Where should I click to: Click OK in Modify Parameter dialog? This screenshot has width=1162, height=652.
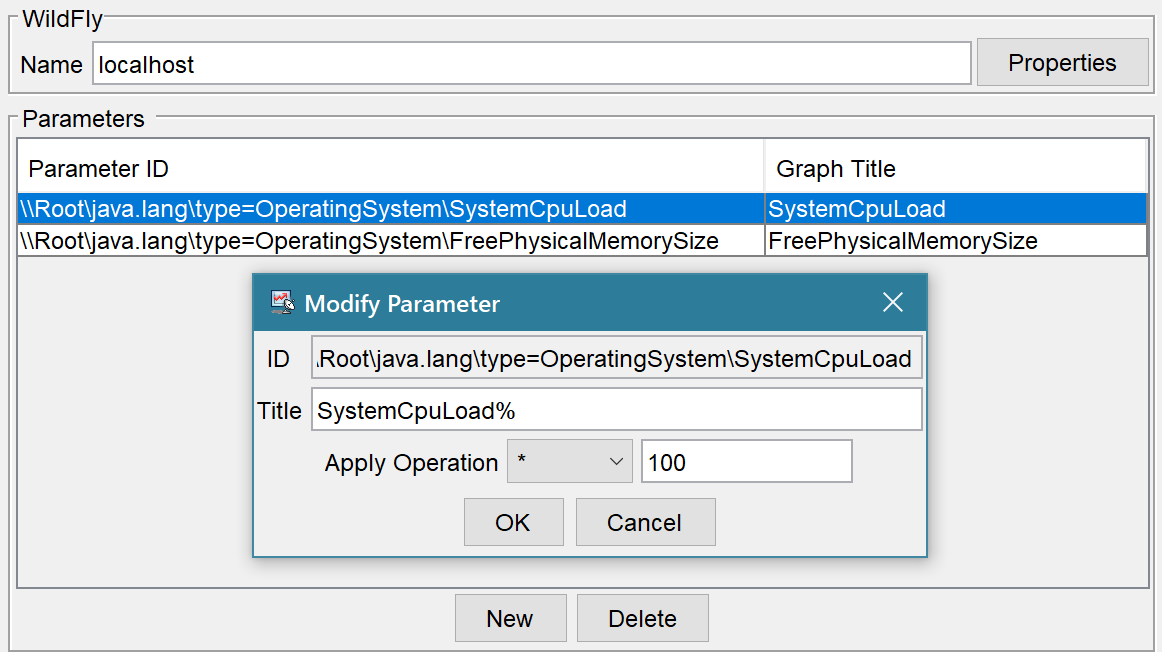(514, 522)
